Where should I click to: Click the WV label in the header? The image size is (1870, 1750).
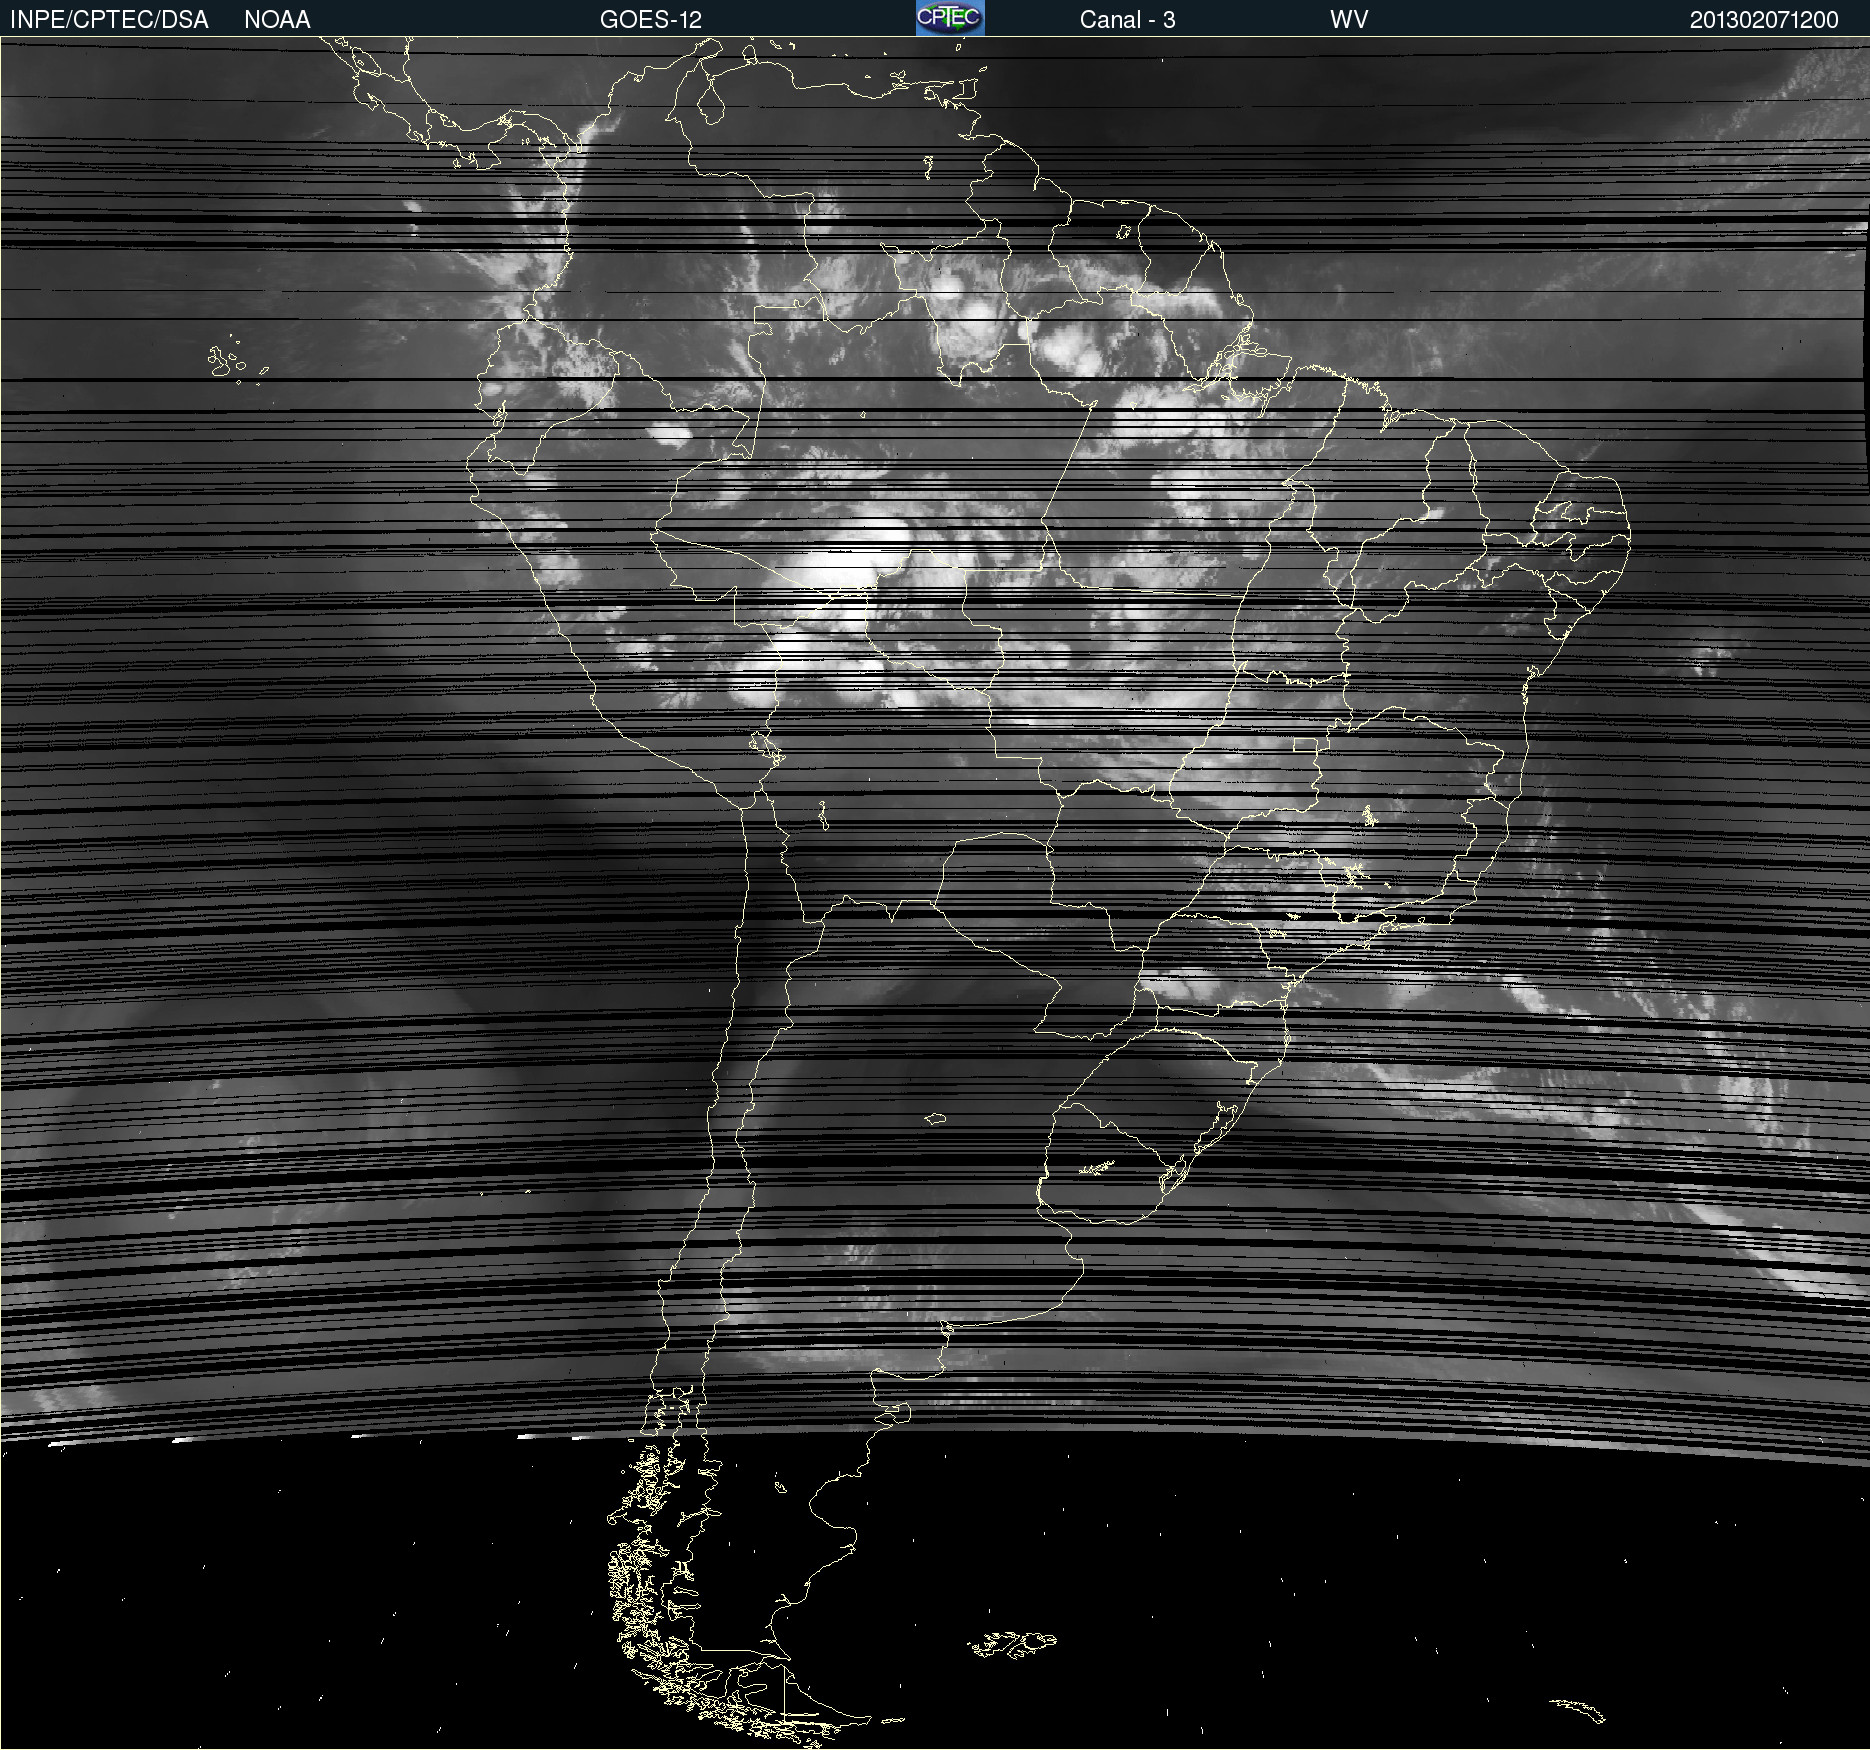[x=1349, y=20]
